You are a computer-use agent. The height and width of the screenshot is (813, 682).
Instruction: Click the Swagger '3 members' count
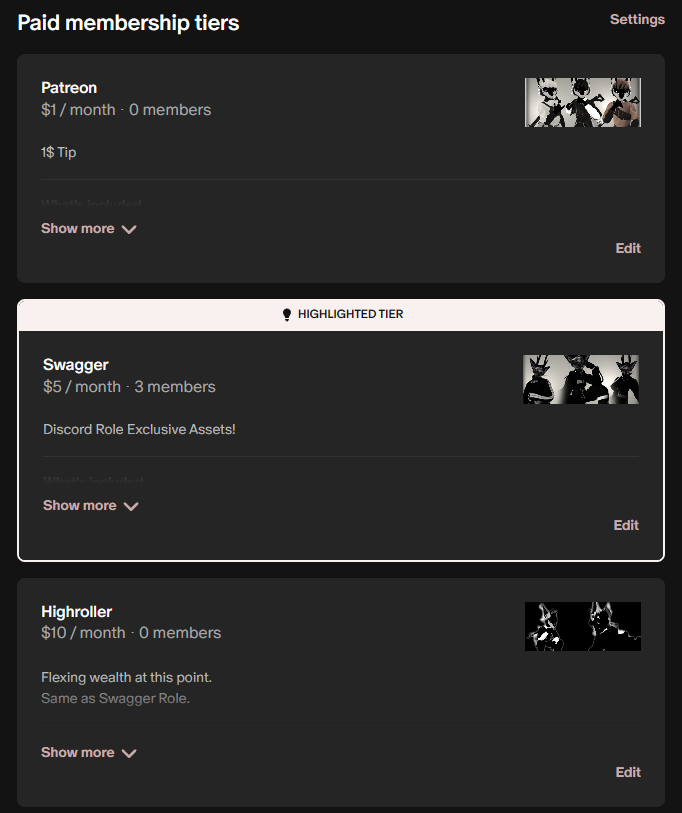pyautogui.click(x=175, y=387)
